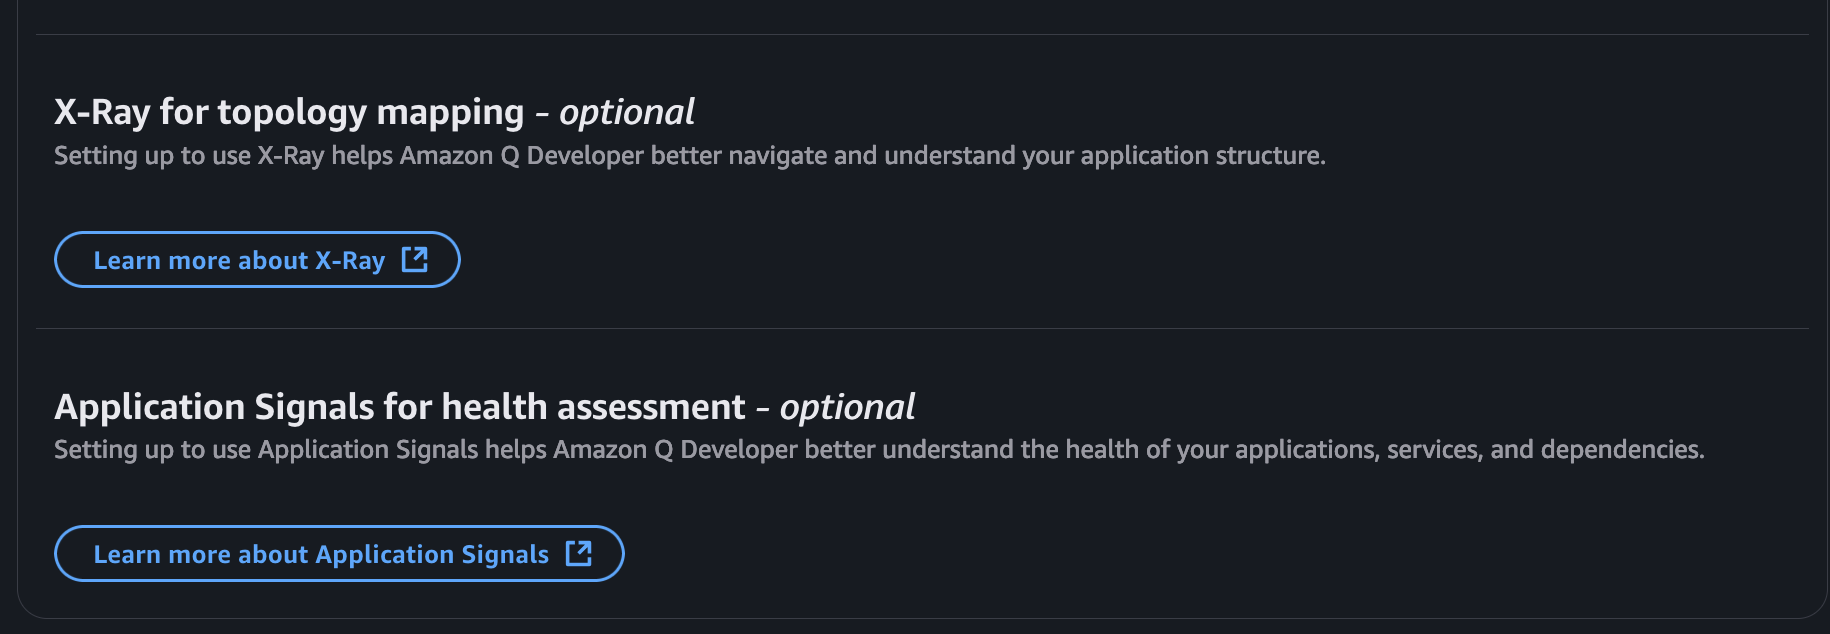Viewport: 1830px width, 634px height.
Task: Click the X-Ray setup description sentence
Action: point(689,156)
